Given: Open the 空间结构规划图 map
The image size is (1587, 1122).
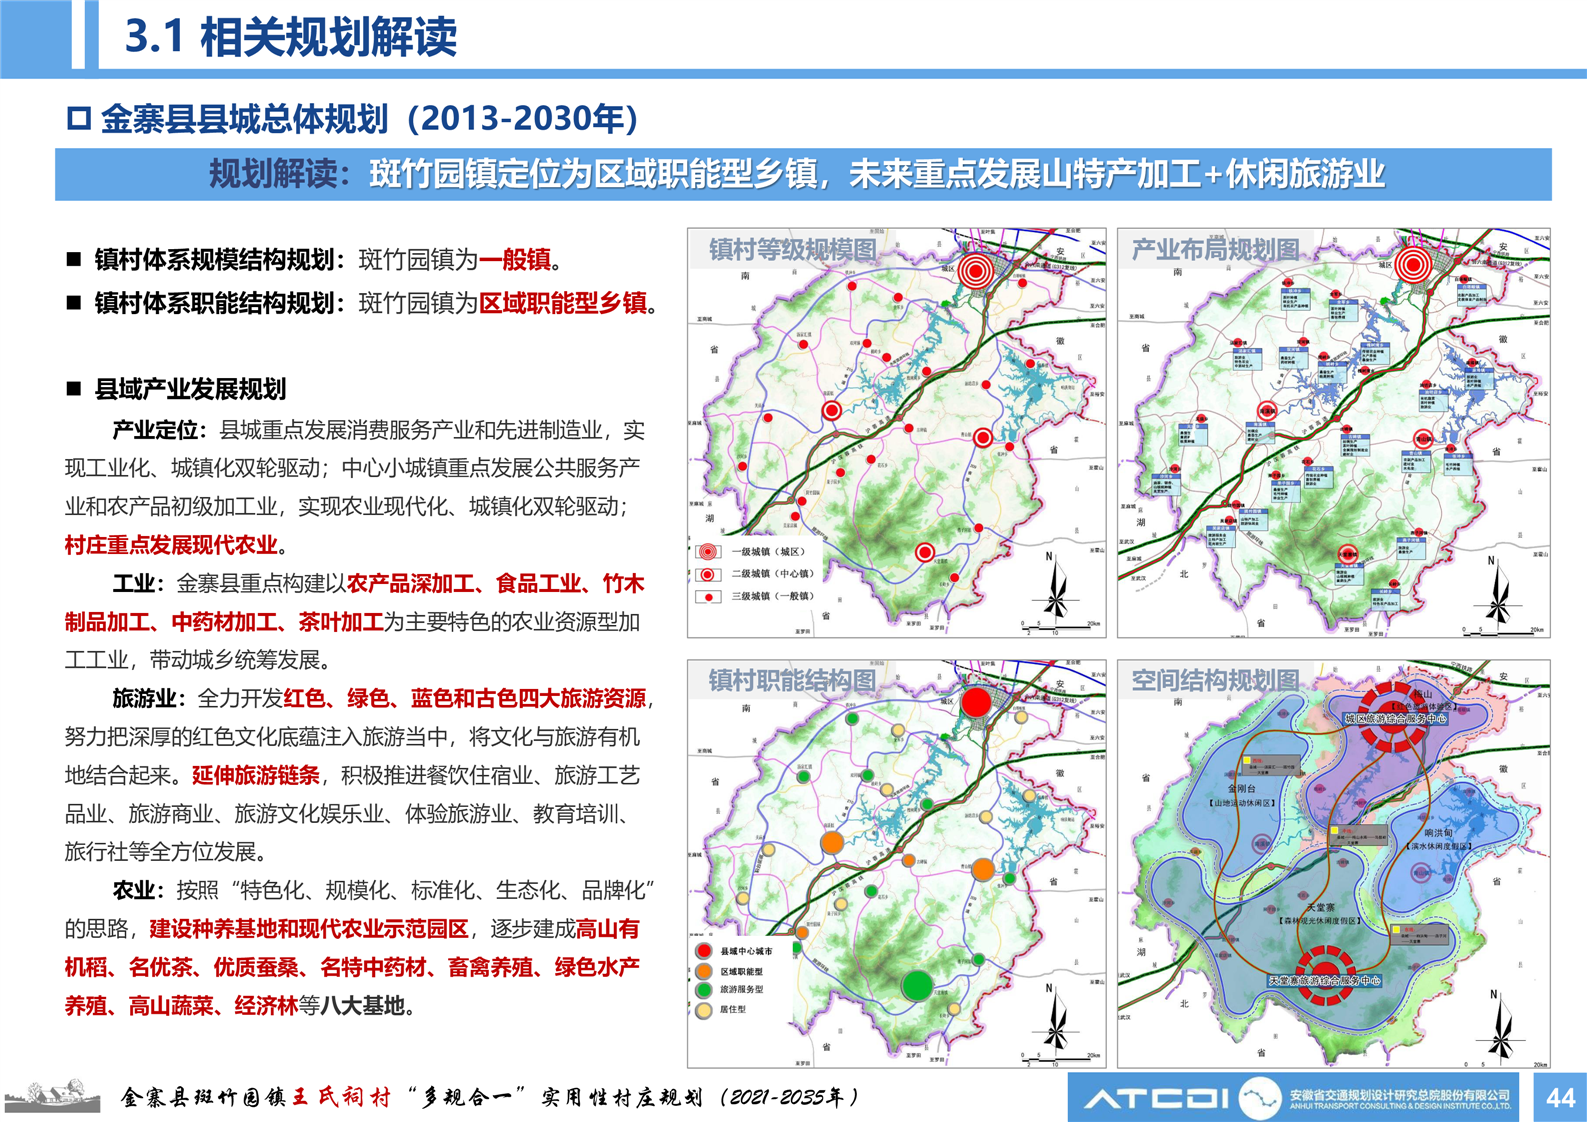Looking at the screenshot, I should pos(1333,863).
